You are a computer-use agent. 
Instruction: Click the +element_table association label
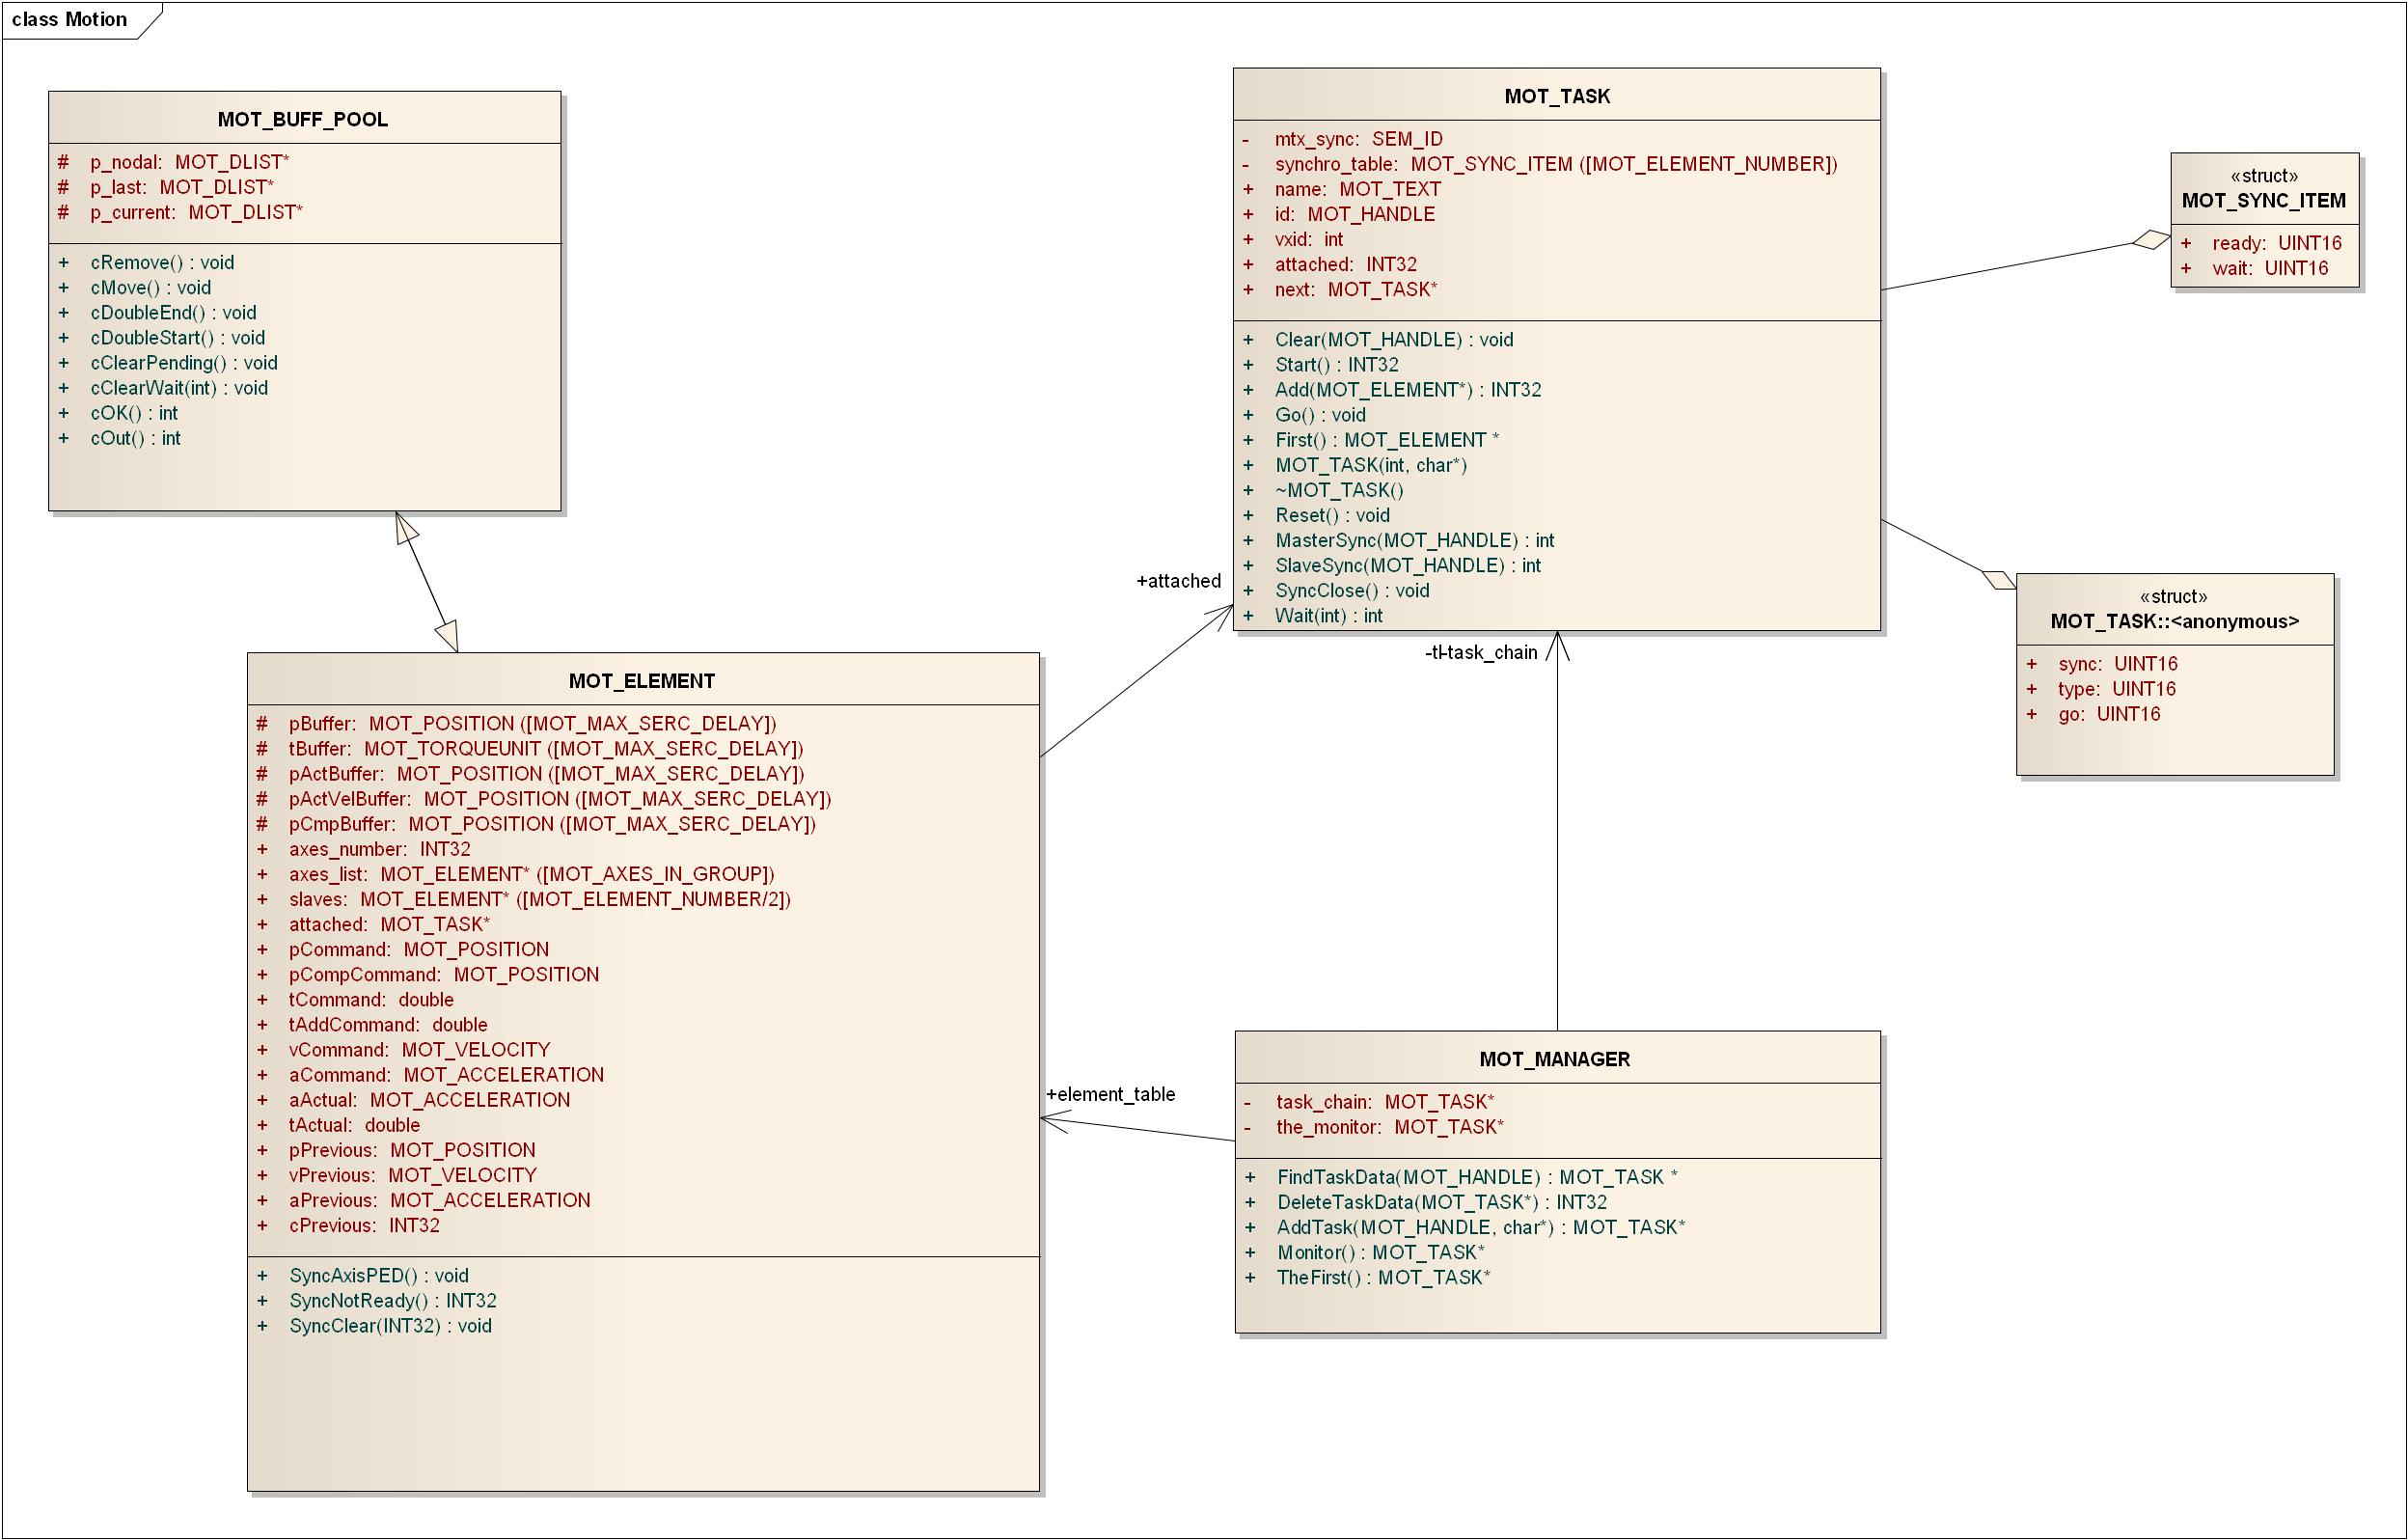coord(1111,1094)
